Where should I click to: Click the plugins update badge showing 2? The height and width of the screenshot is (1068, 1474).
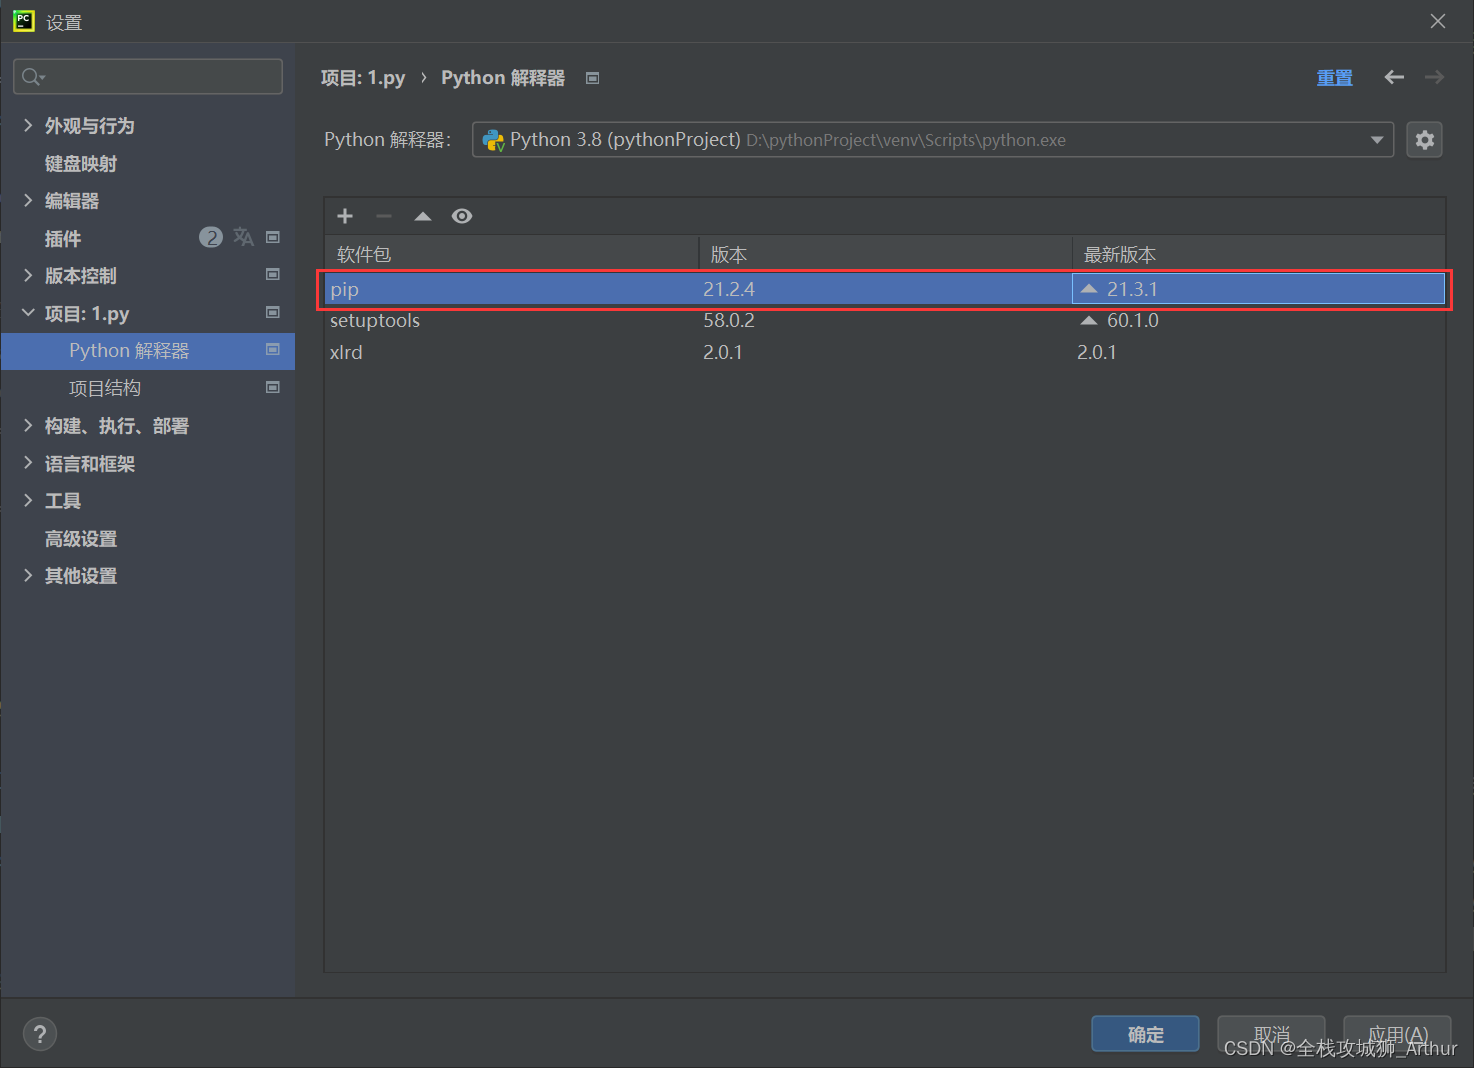coord(211,237)
